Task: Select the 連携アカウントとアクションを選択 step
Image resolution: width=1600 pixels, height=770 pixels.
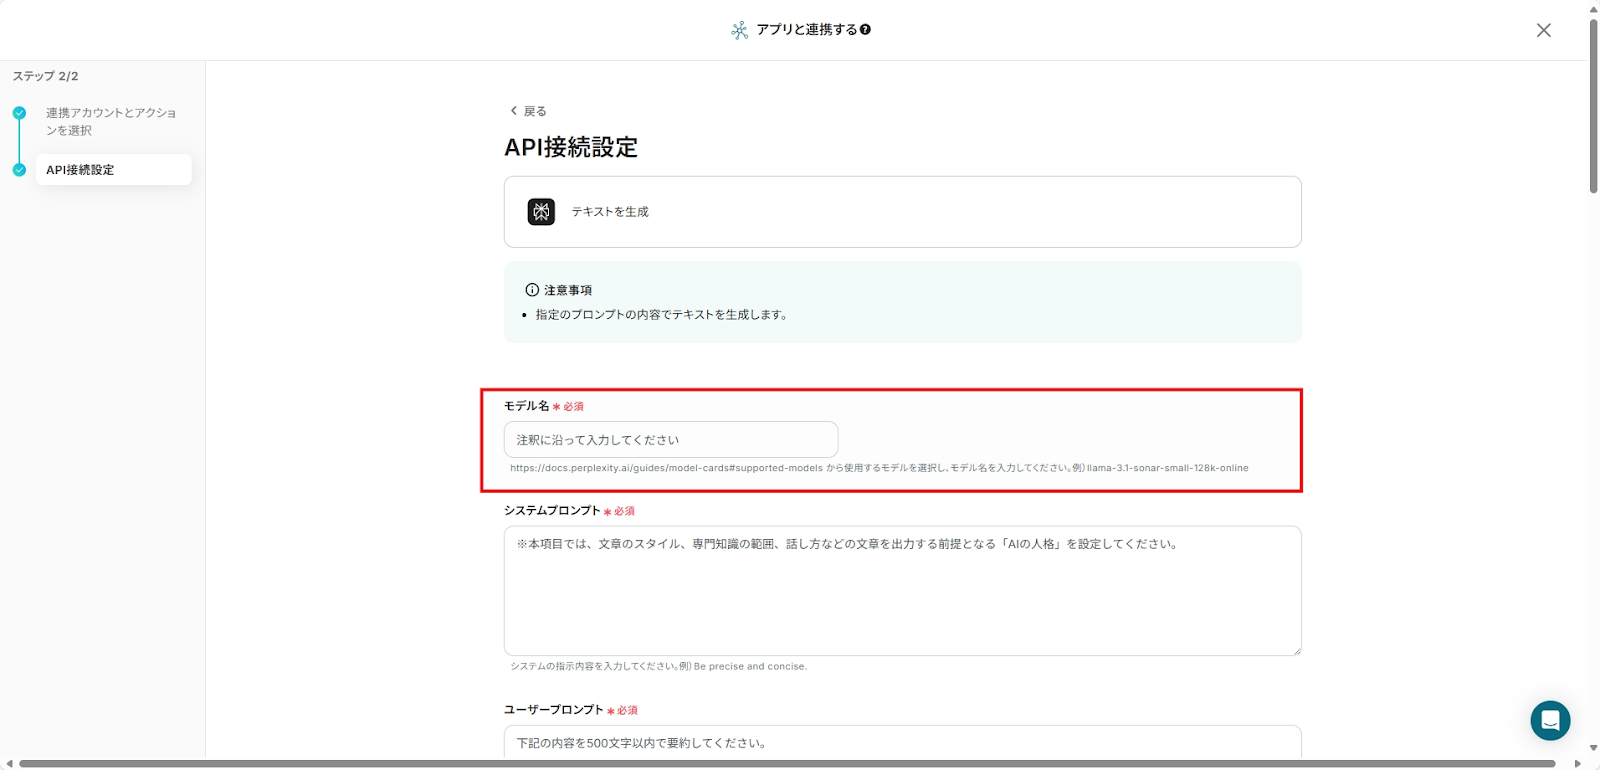Action: [111, 121]
